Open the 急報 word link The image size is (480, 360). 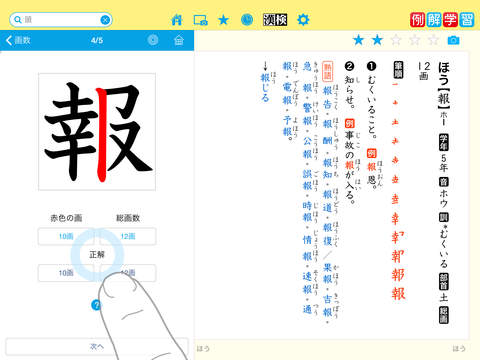tap(307, 77)
